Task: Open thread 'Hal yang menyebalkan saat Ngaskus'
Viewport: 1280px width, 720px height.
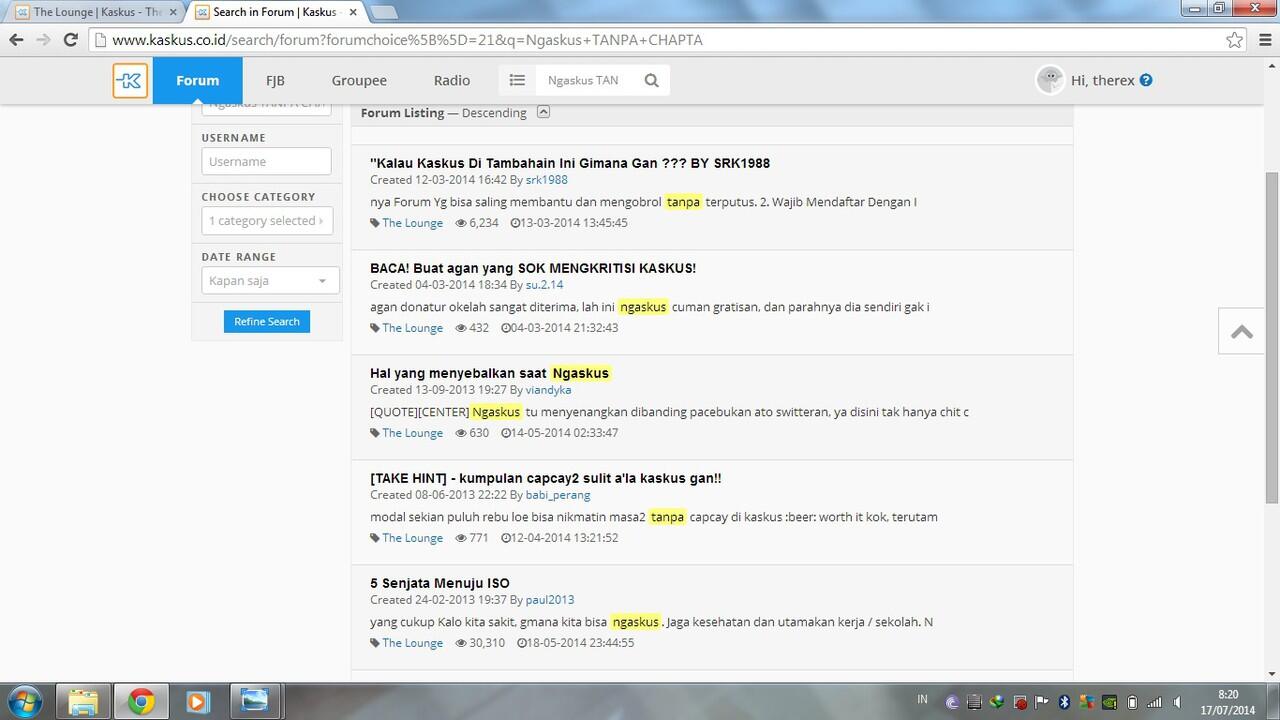Action: pos(489,373)
